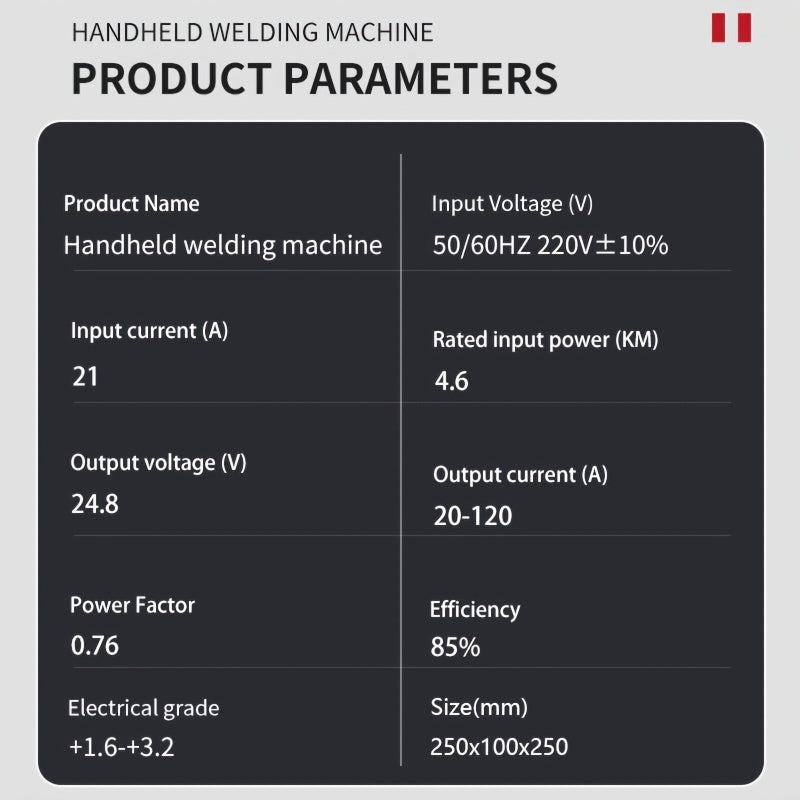Viewport: 800px width, 800px height.
Task: Click the Rated input power (KM) label
Action: (x=545, y=340)
